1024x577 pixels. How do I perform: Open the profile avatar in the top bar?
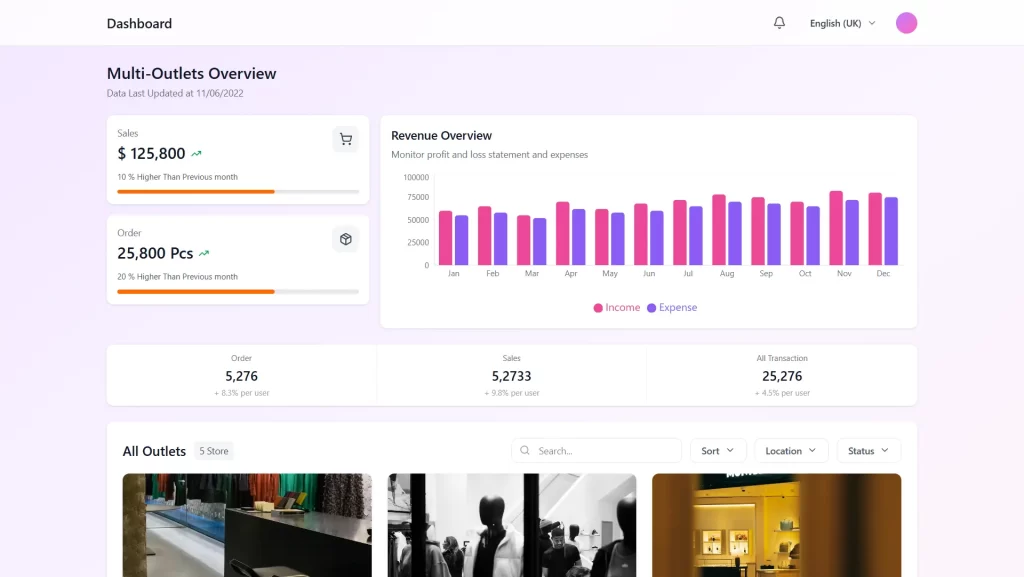tap(906, 22)
